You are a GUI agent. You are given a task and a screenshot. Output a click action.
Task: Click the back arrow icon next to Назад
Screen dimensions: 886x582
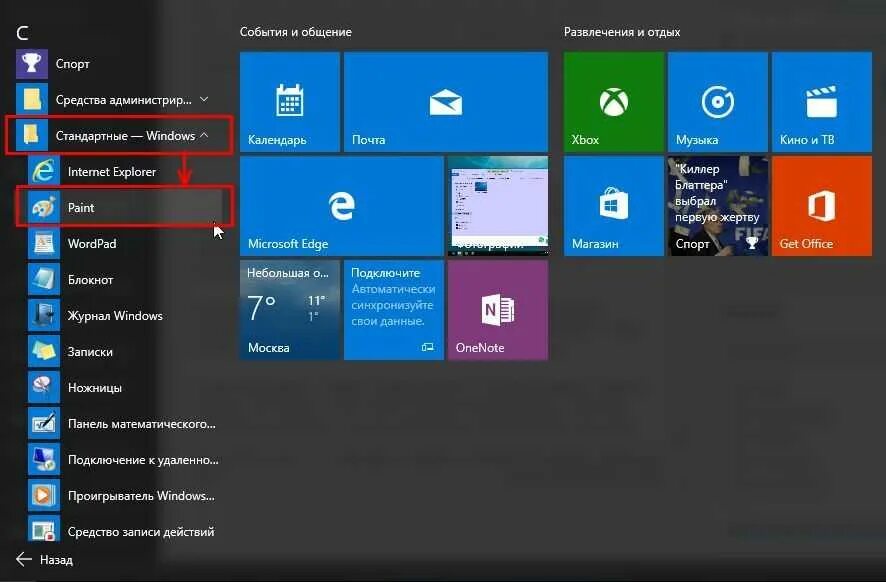pos(24,559)
